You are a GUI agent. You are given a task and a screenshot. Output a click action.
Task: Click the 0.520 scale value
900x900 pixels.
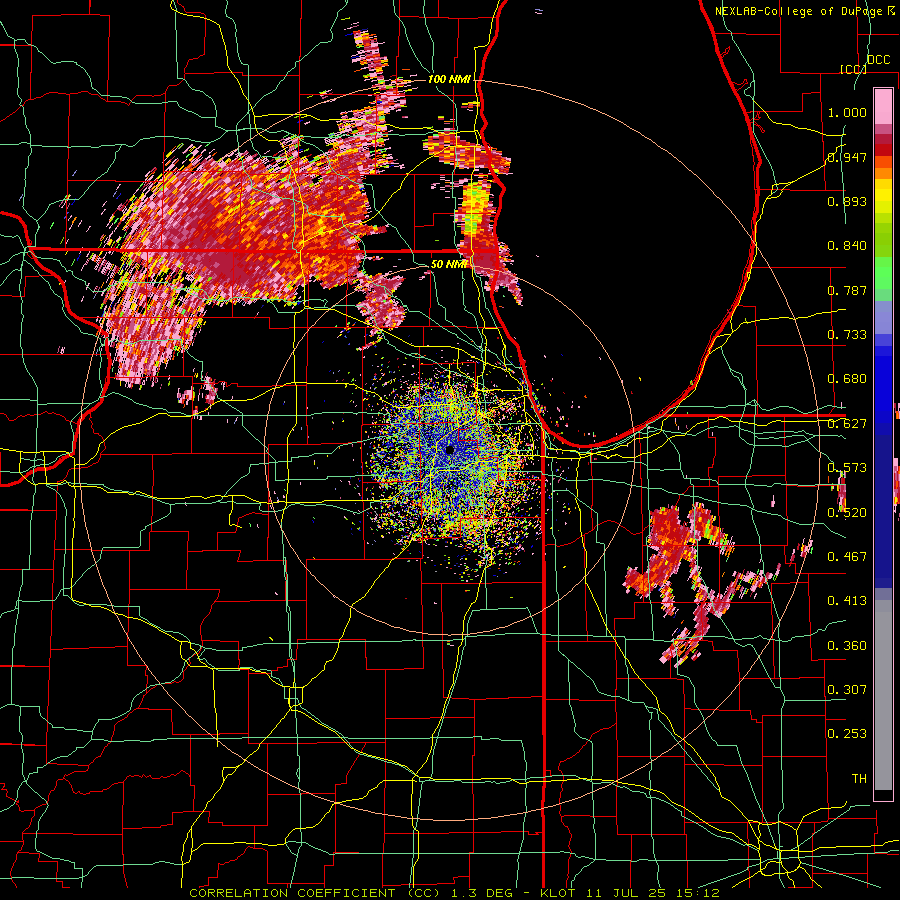pos(847,512)
